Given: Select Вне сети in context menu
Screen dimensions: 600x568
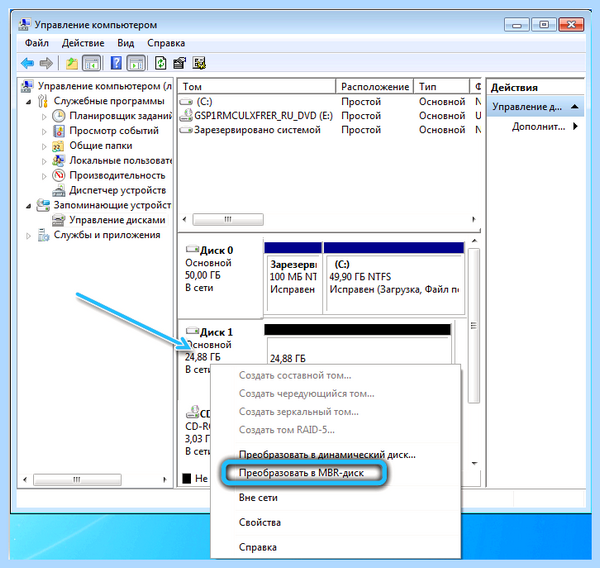Looking at the screenshot, I should 258,498.
